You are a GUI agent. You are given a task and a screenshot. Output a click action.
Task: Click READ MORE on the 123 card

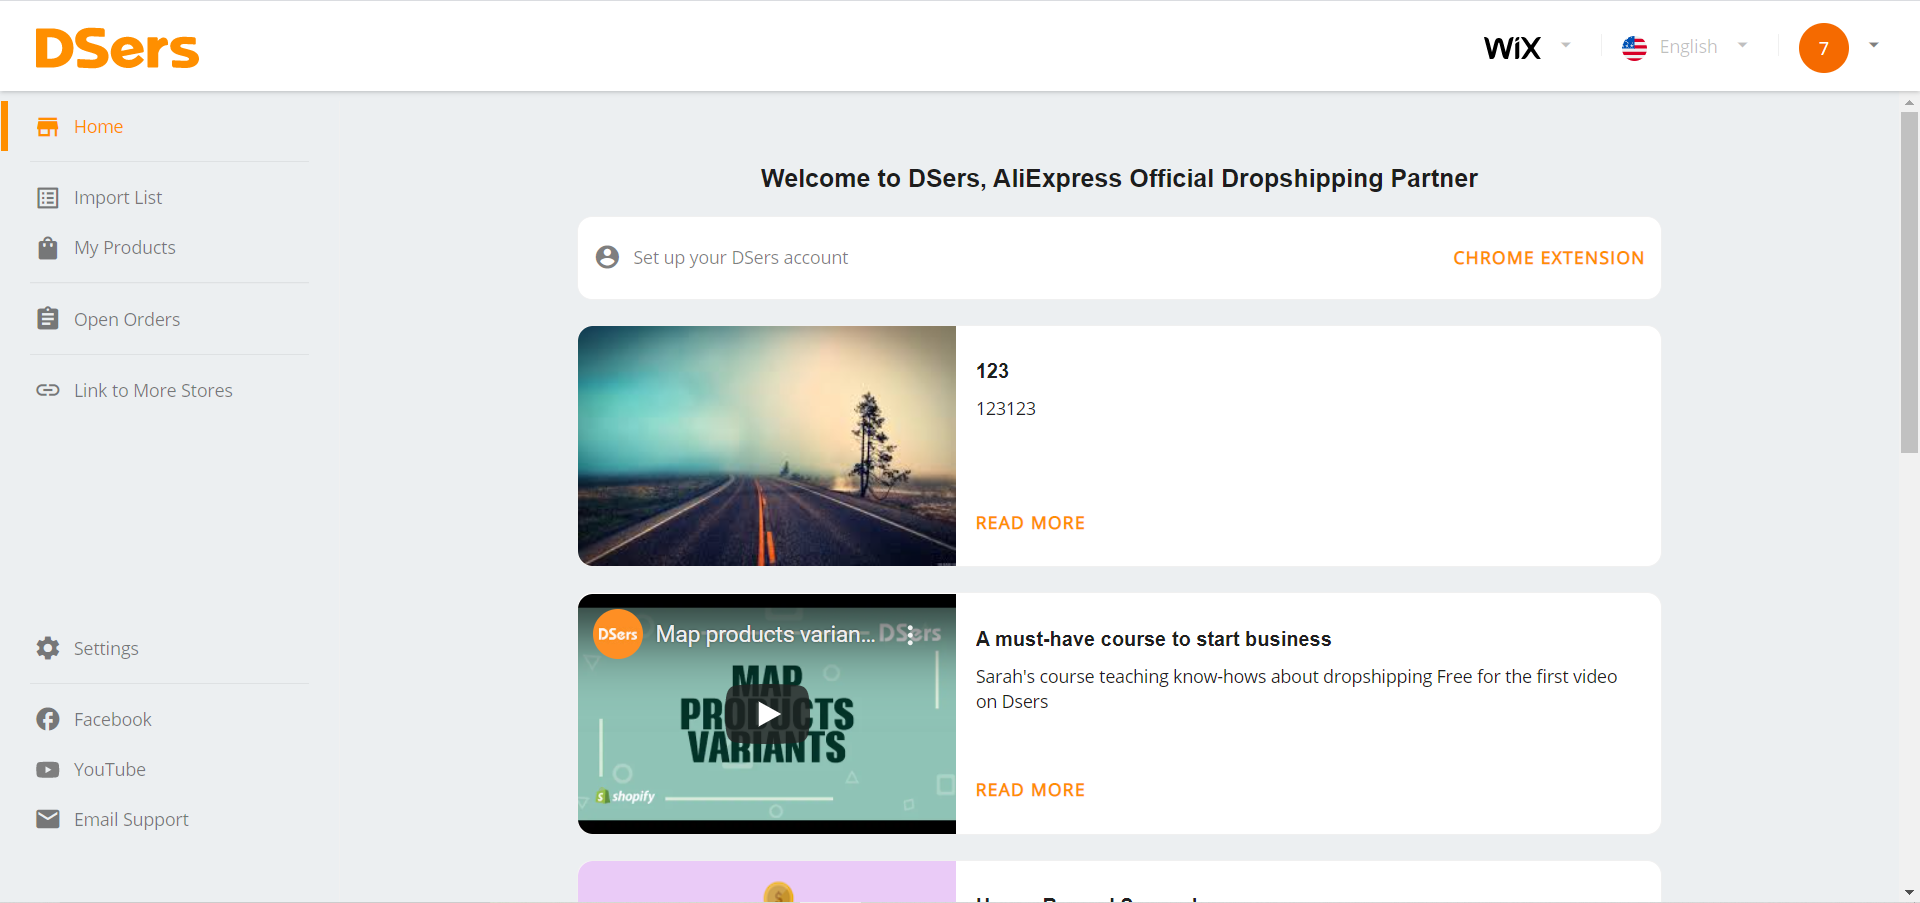(1030, 523)
